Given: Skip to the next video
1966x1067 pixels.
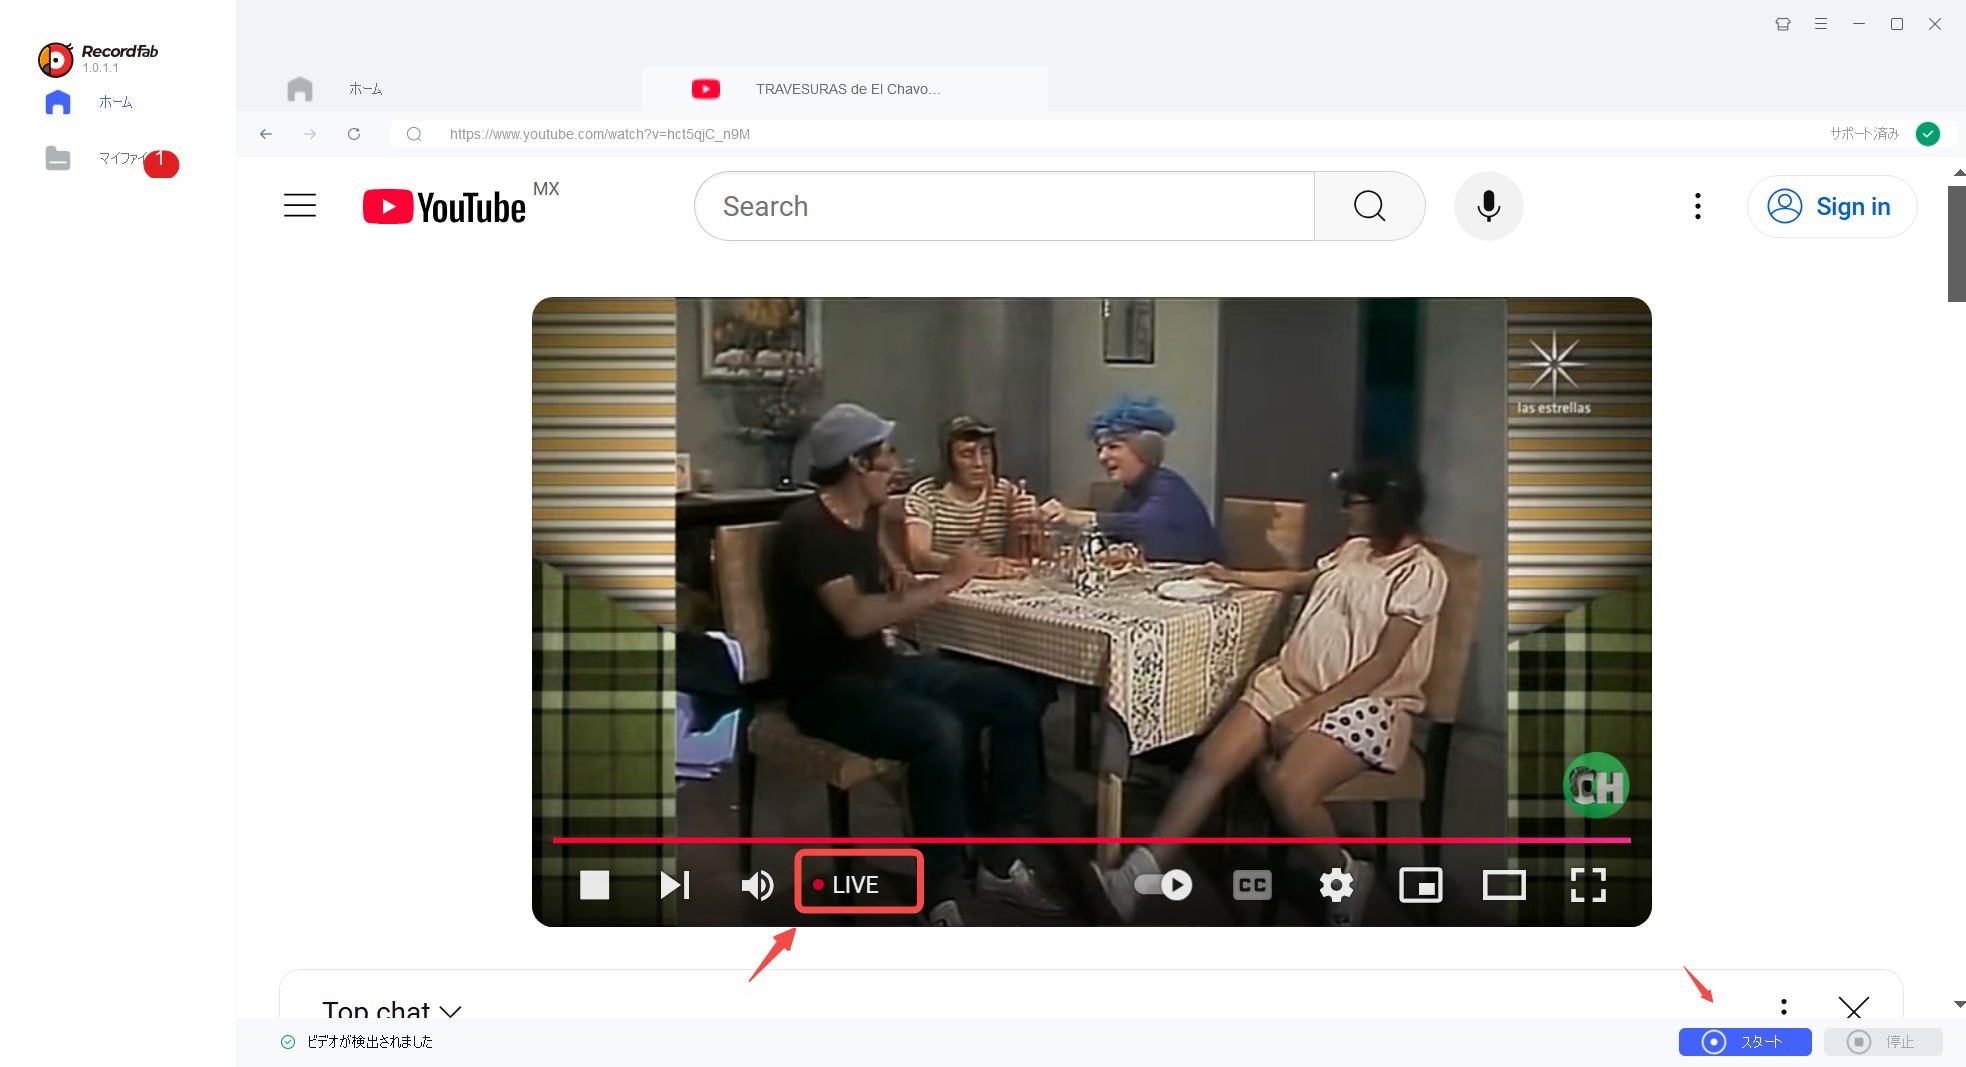Looking at the screenshot, I should 675,885.
